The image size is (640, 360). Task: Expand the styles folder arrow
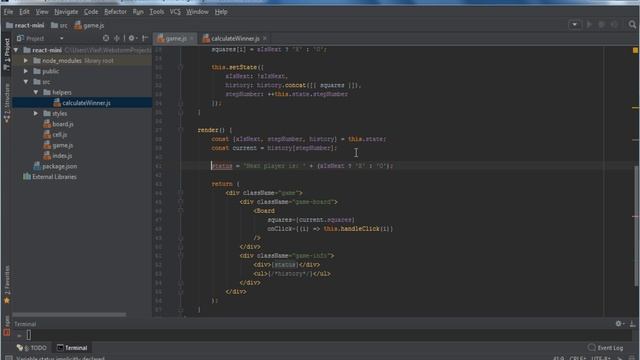pyautogui.click(x=36, y=113)
